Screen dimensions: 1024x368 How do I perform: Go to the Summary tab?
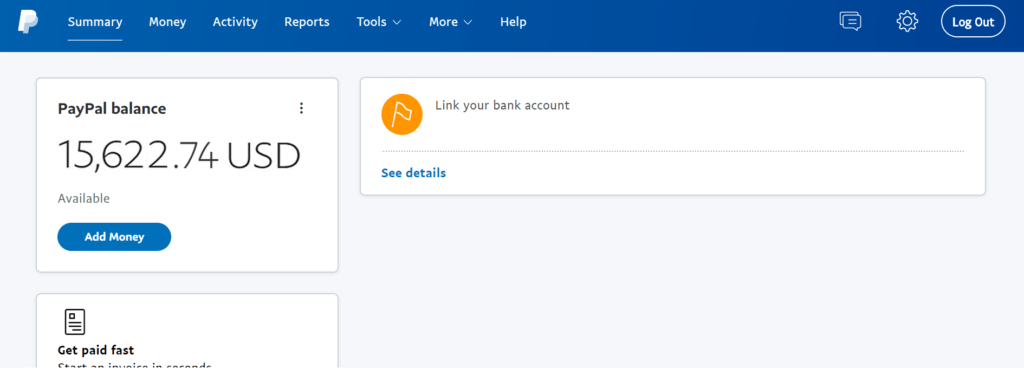tap(95, 22)
